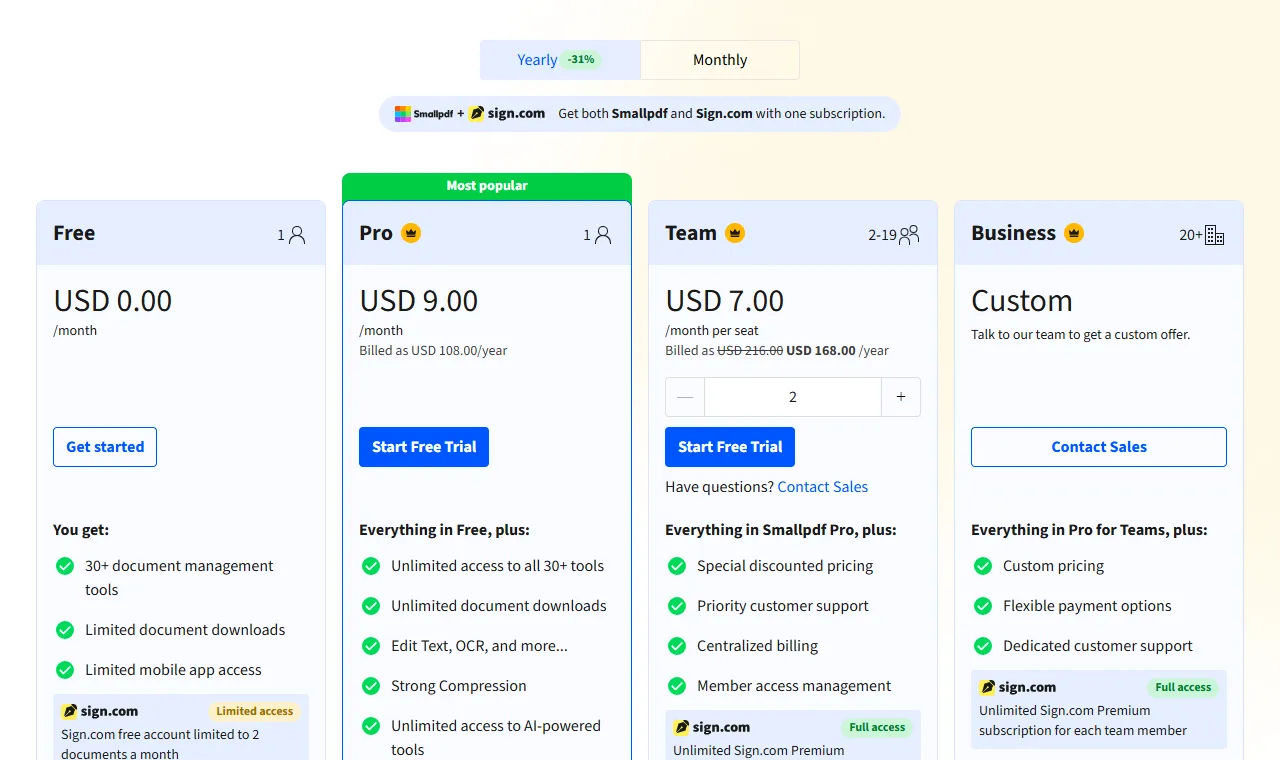The image size is (1280, 760).
Task: Click the Team seat quantity field
Action: coord(793,397)
